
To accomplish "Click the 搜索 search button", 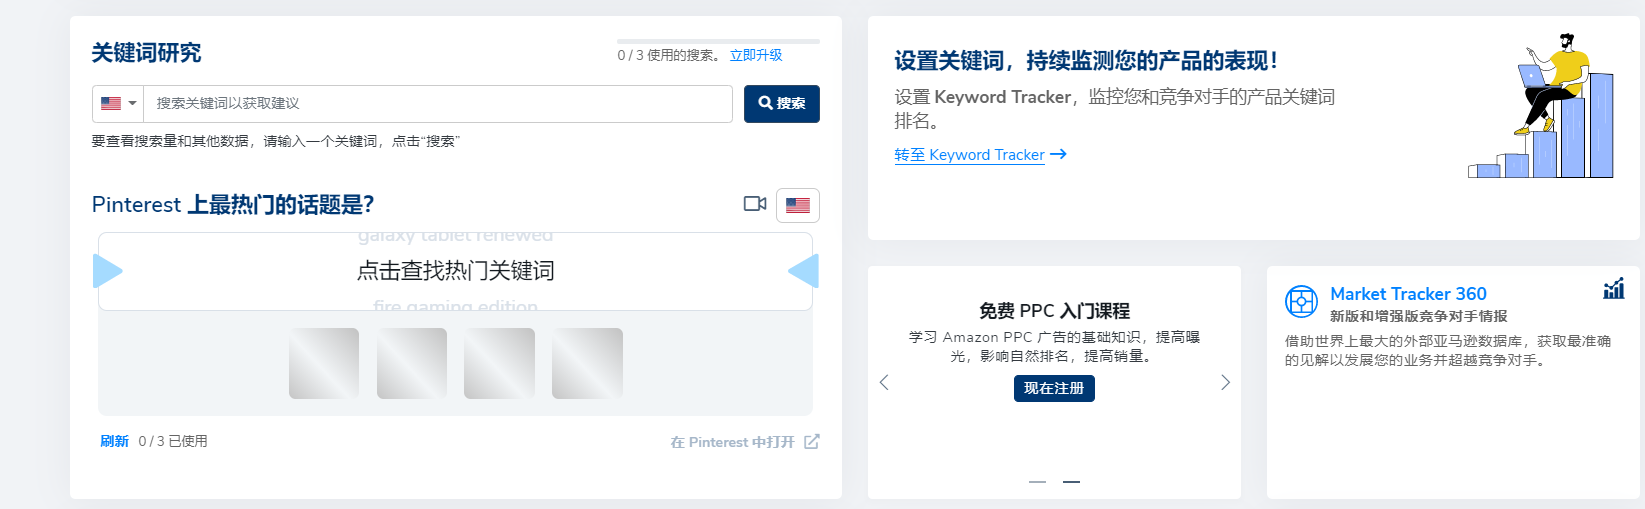I will 782,104.
